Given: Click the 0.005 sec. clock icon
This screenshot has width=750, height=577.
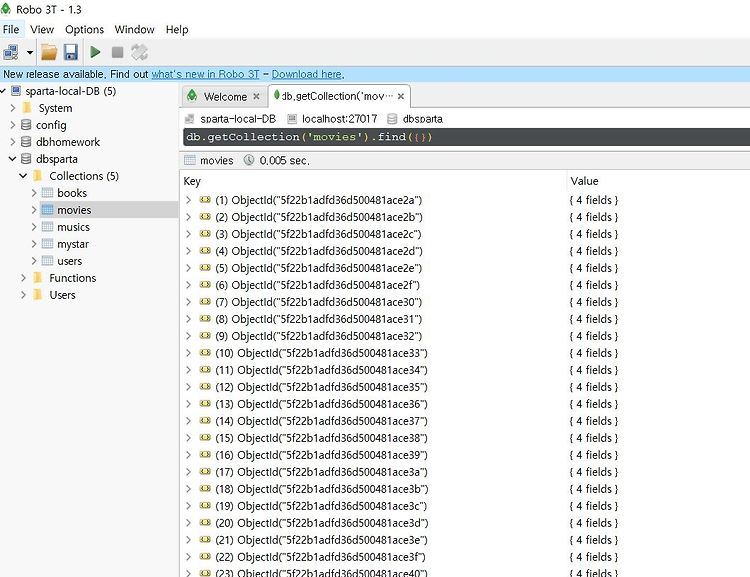Looking at the screenshot, I should pos(249,160).
